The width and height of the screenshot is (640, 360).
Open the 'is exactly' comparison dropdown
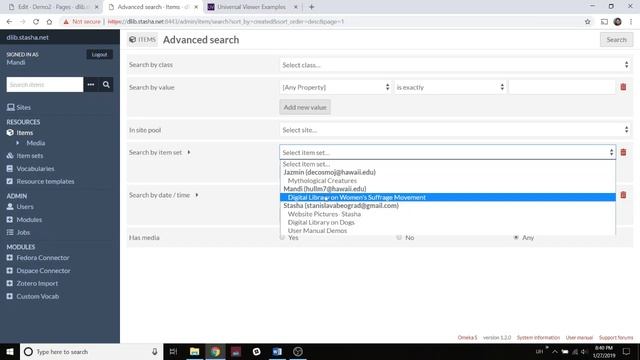pyautogui.click(x=450, y=87)
